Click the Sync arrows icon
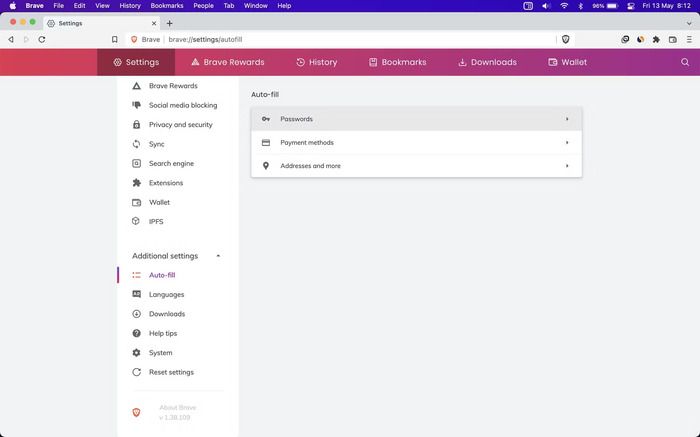This screenshot has height=437, width=700. coord(137,144)
